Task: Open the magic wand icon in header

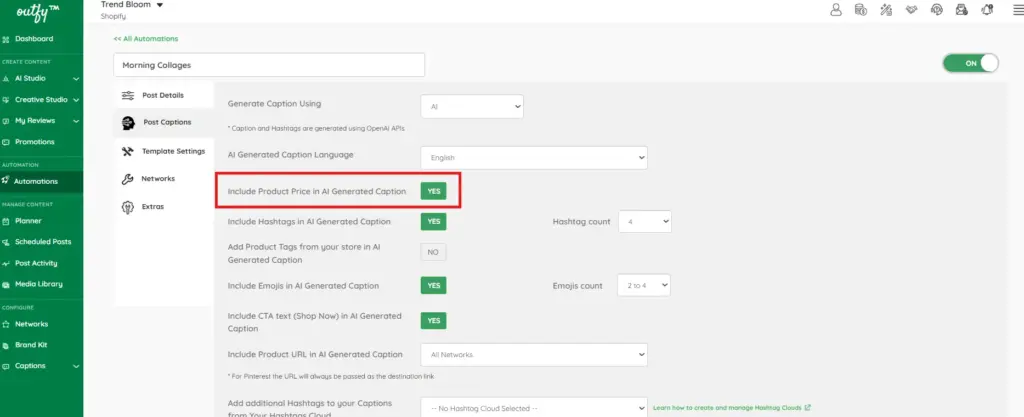Action: [x=886, y=9]
